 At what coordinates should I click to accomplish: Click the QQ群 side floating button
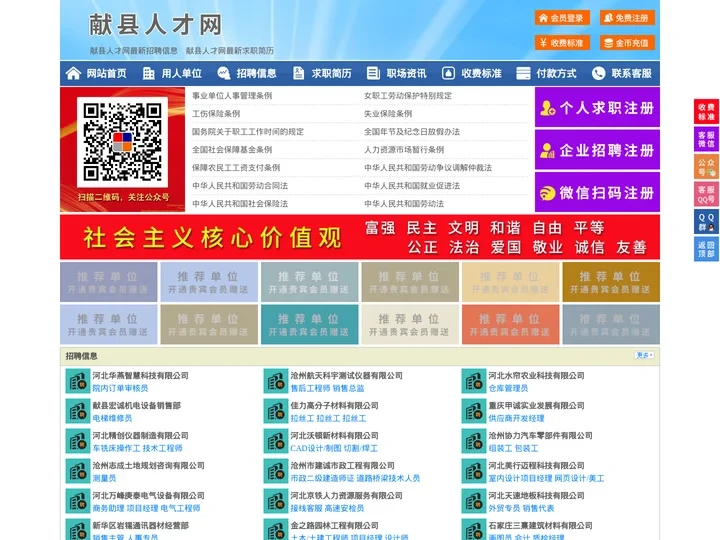pyautogui.click(x=706, y=222)
